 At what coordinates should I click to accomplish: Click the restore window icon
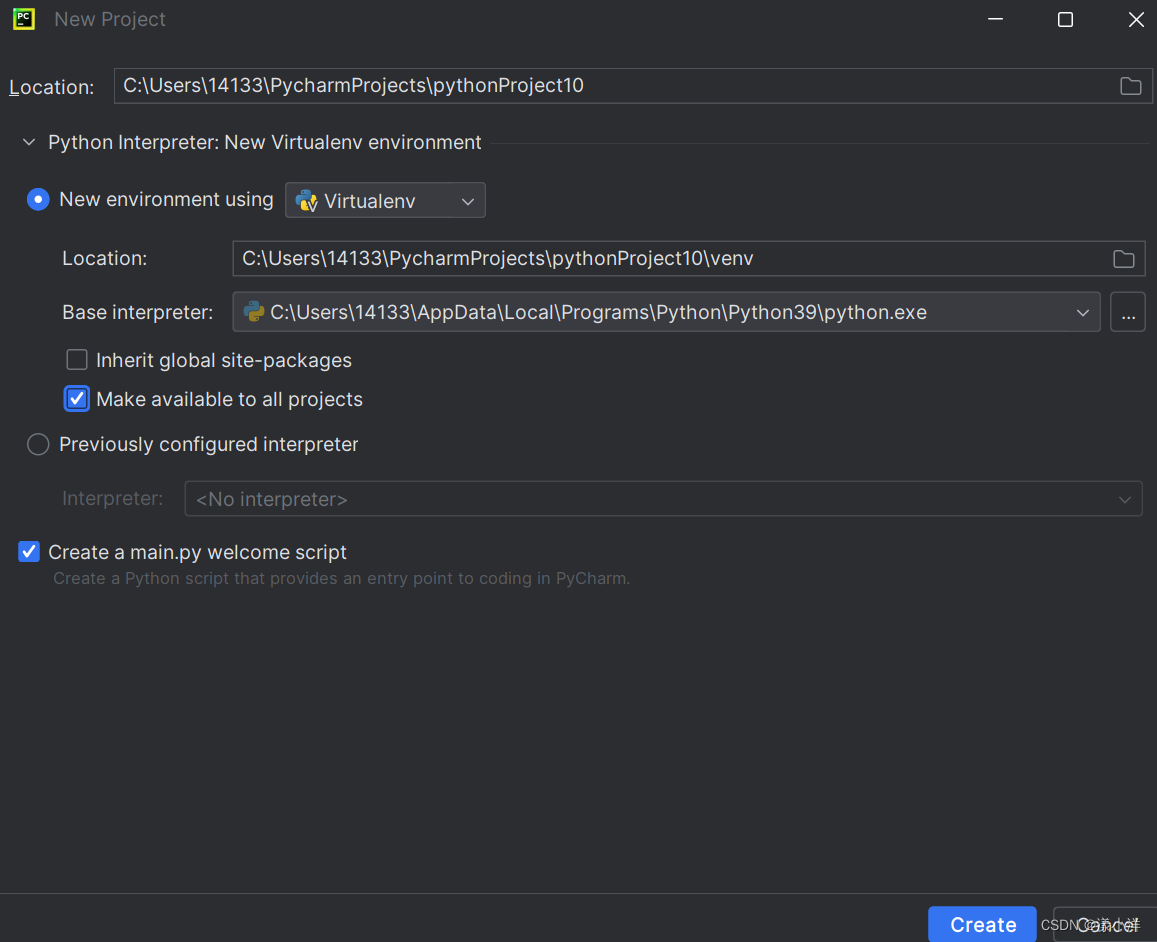coord(1065,19)
